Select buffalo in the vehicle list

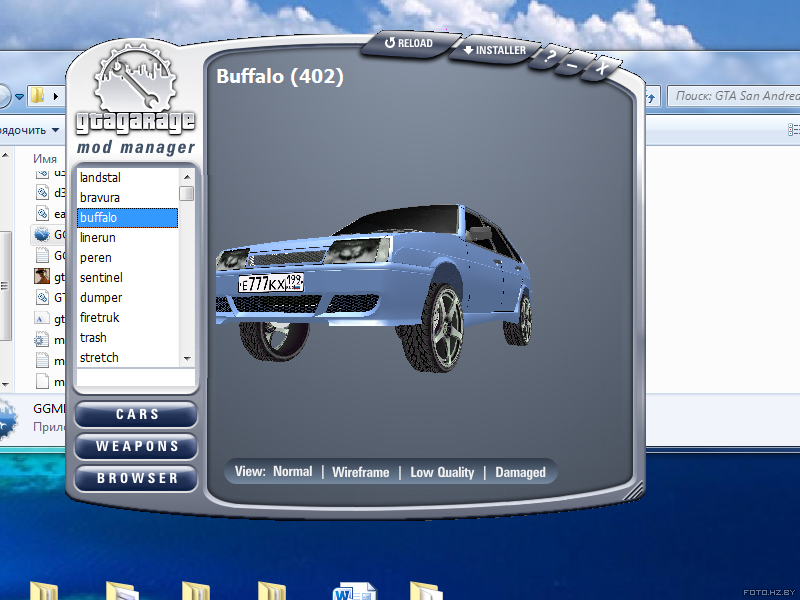point(128,218)
